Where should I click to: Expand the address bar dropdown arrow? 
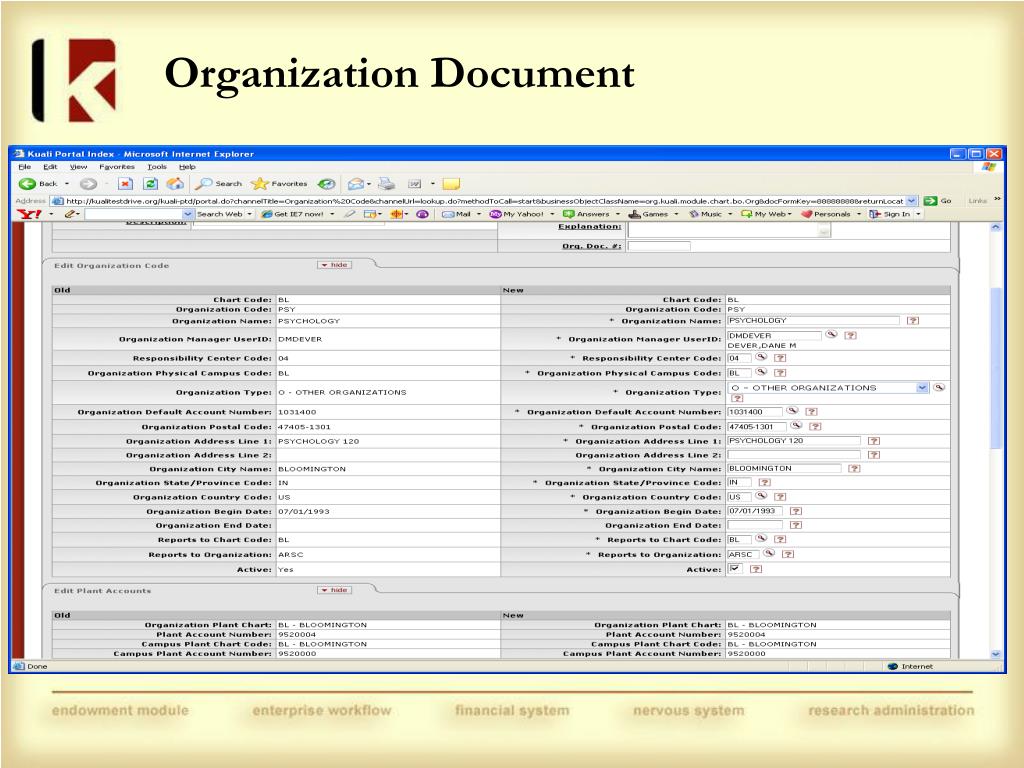point(912,200)
